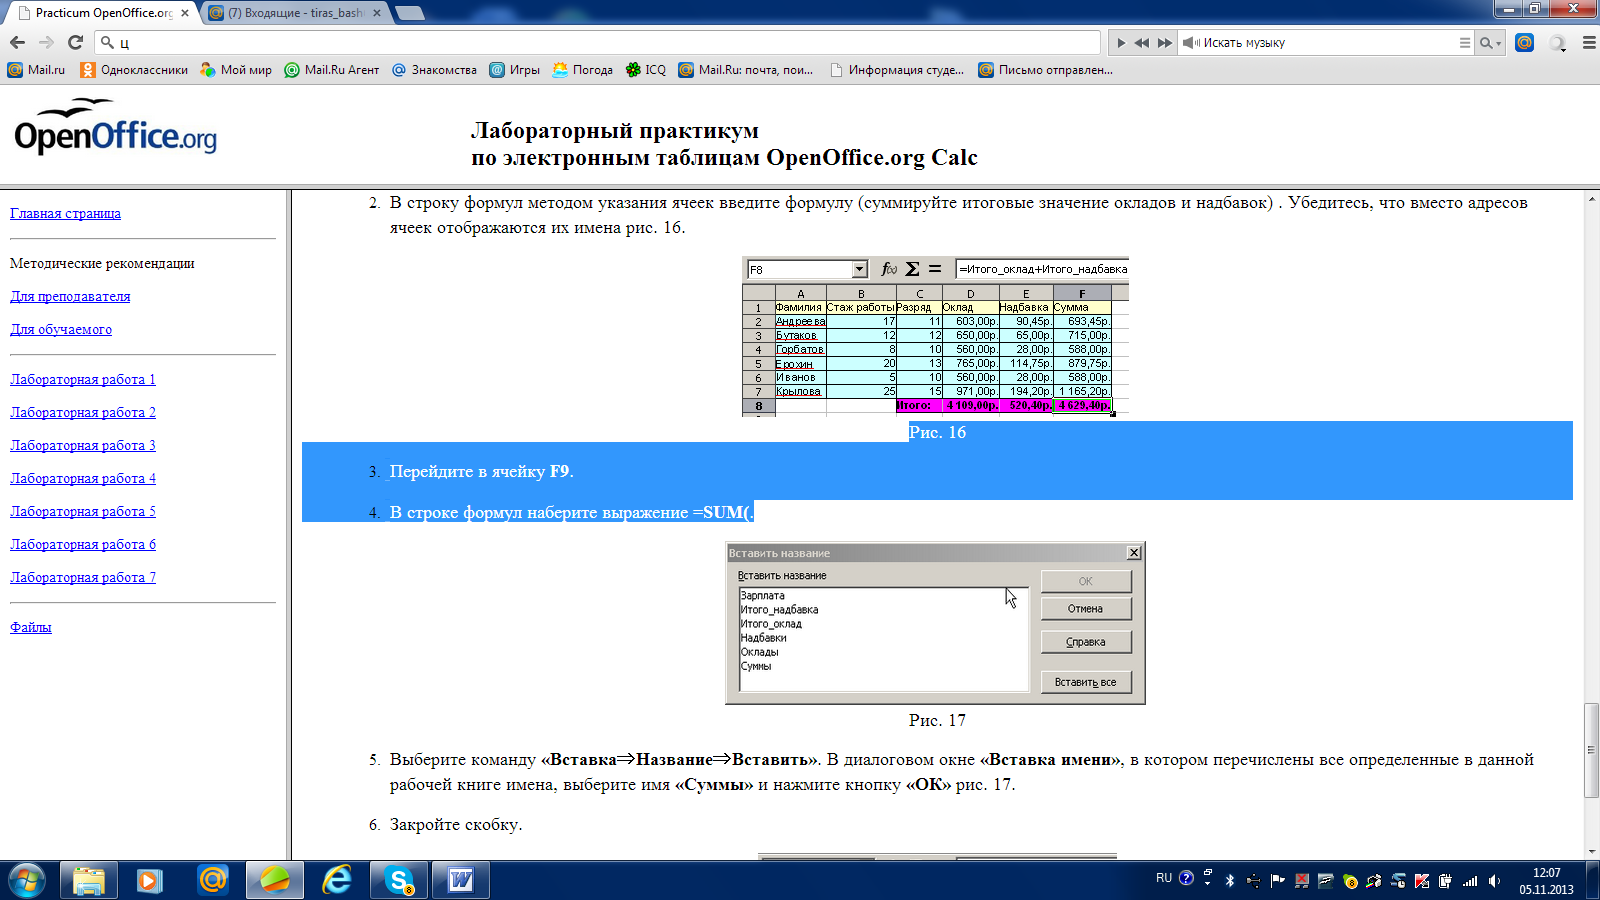
Task: Open the Mail.Ru: почта bookmark
Action: coord(745,70)
